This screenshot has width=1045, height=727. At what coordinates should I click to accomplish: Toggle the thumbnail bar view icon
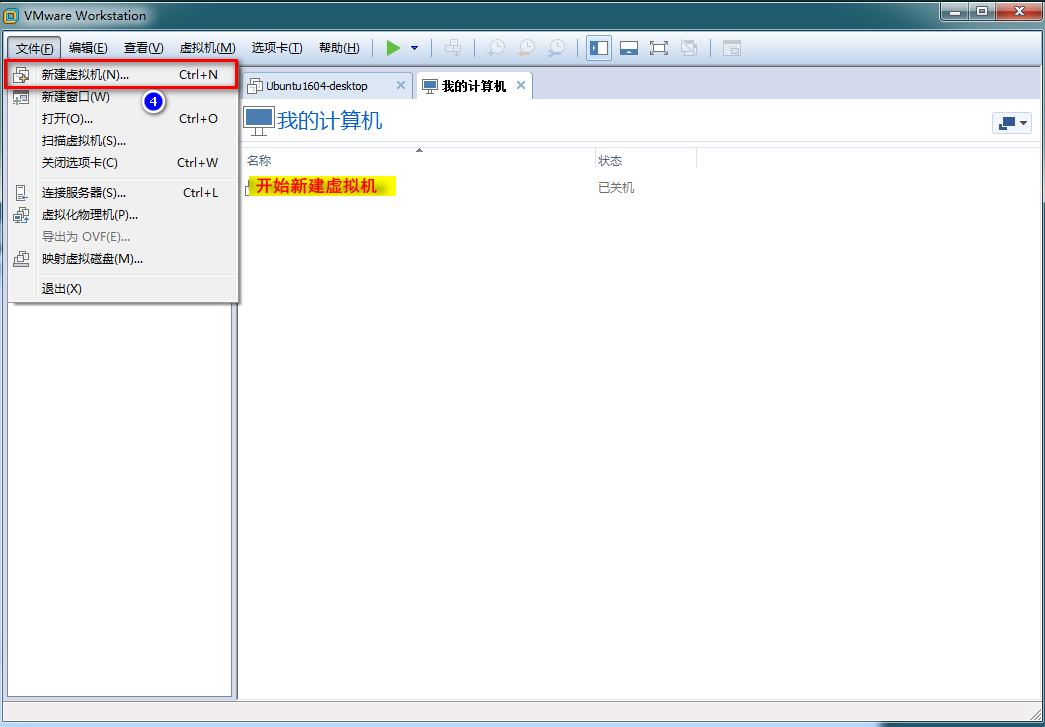coord(629,48)
